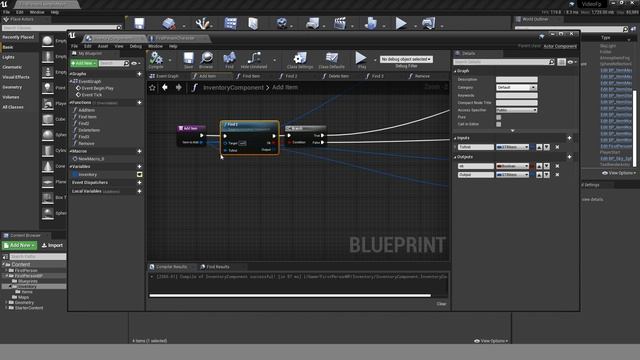
Task: Click the Import button in the Content Browser
Action: click(52, 245)
